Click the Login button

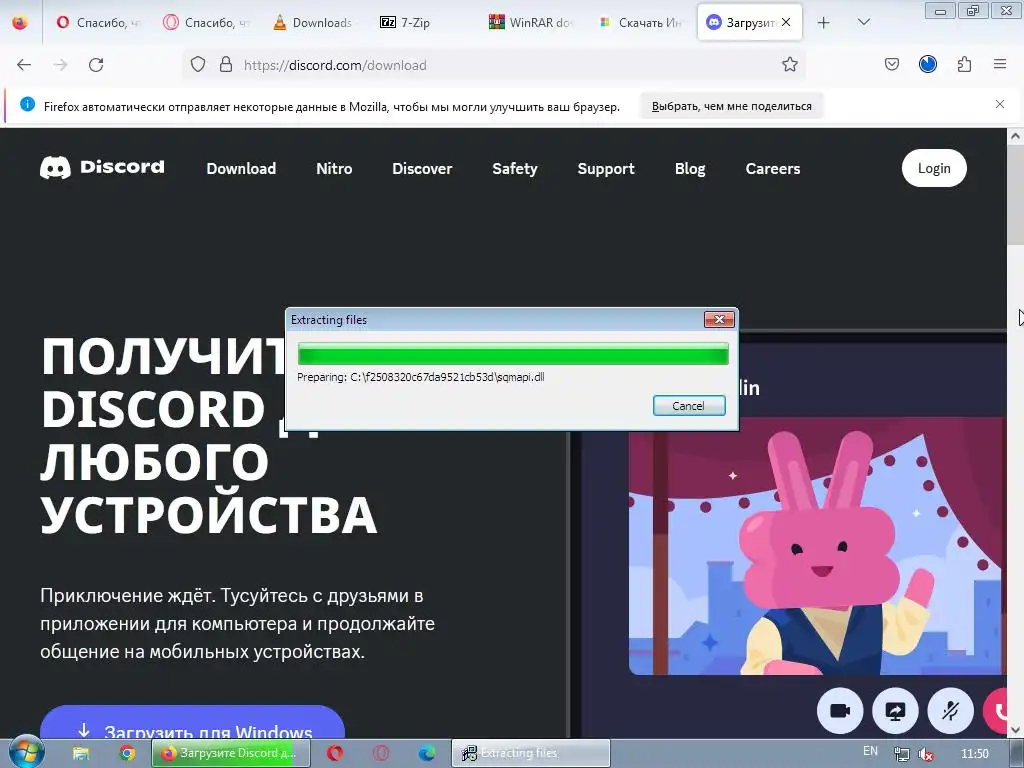(934, 168)
